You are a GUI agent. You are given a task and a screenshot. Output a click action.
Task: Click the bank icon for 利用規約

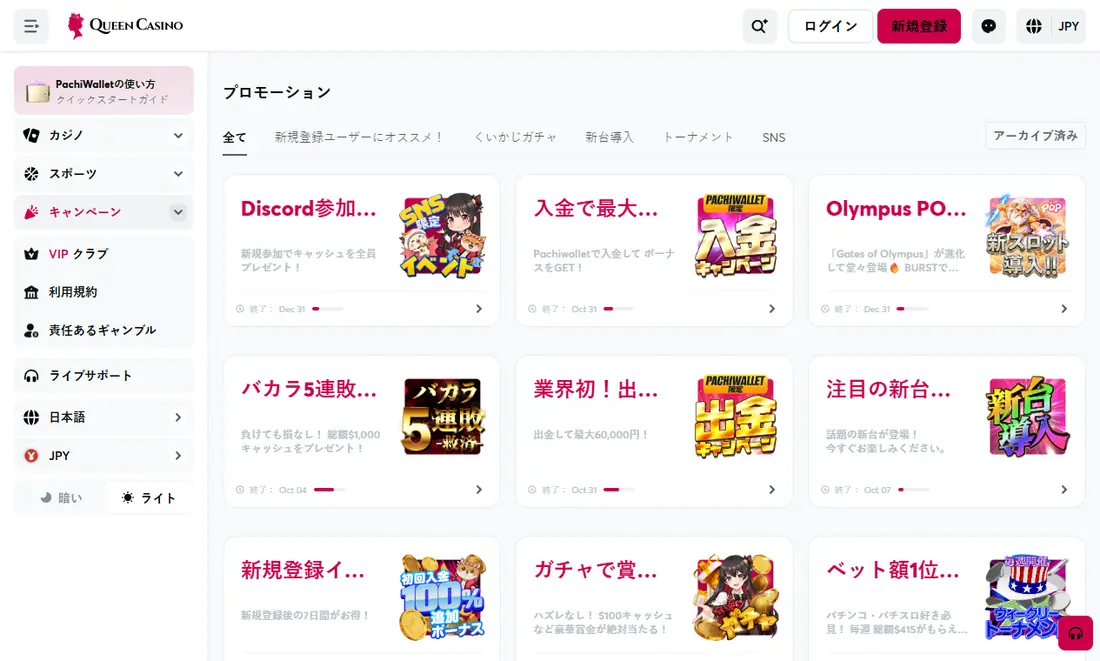tap(31, 292)
